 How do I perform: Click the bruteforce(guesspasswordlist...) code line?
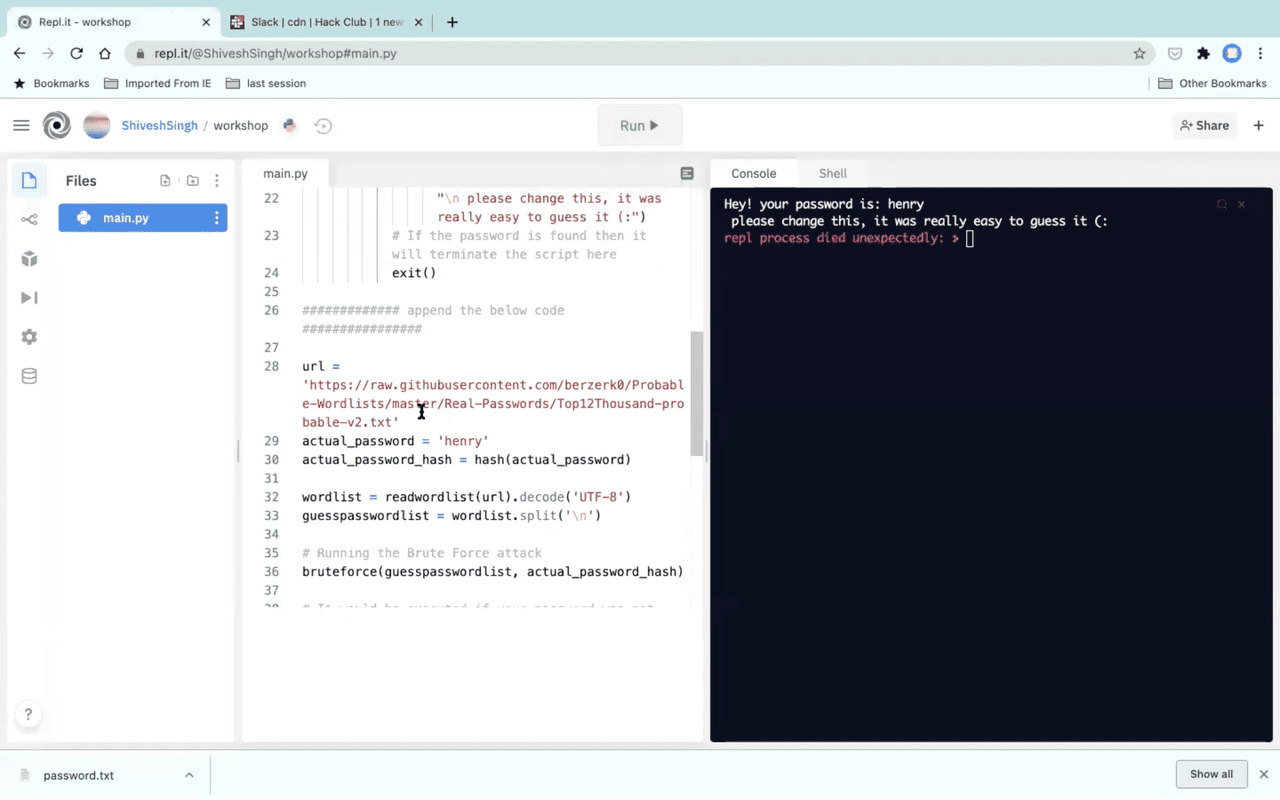[492, 572]
